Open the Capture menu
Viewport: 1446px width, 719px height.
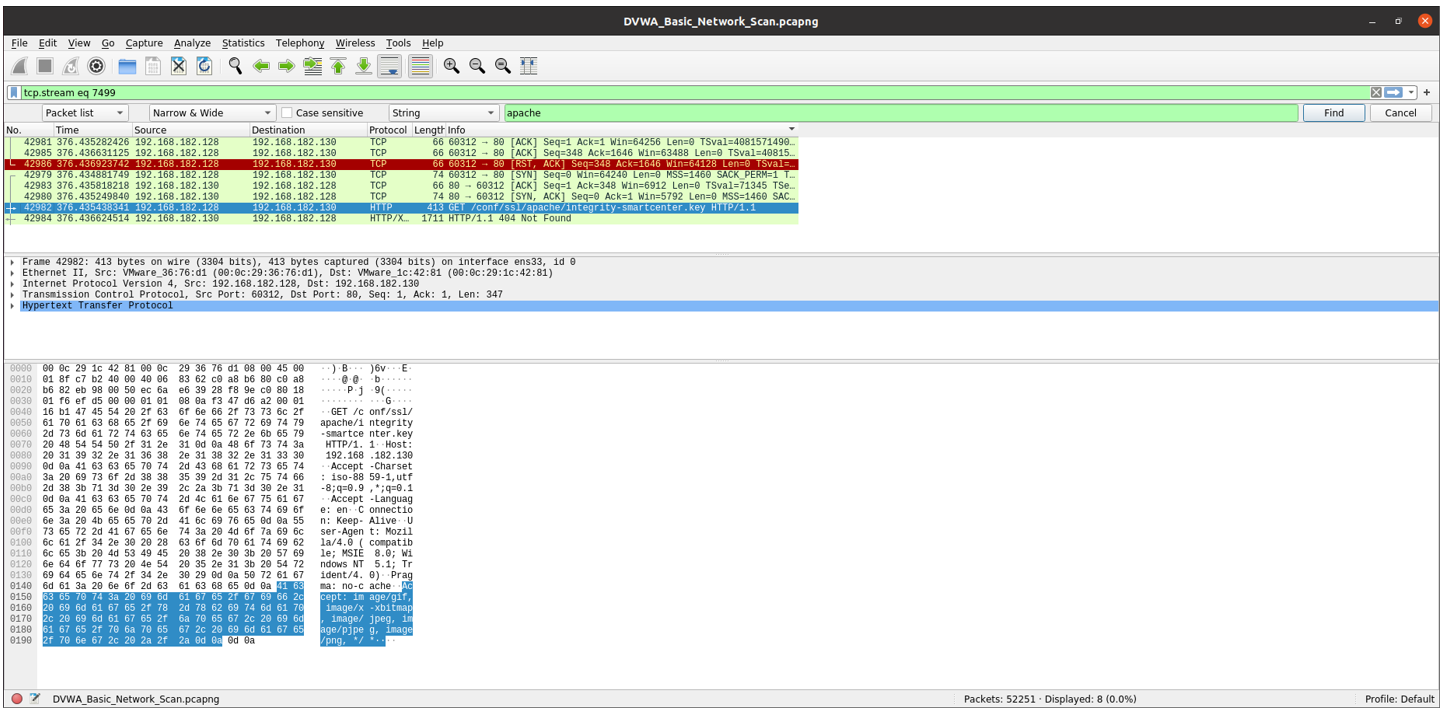tap(144, 43)
